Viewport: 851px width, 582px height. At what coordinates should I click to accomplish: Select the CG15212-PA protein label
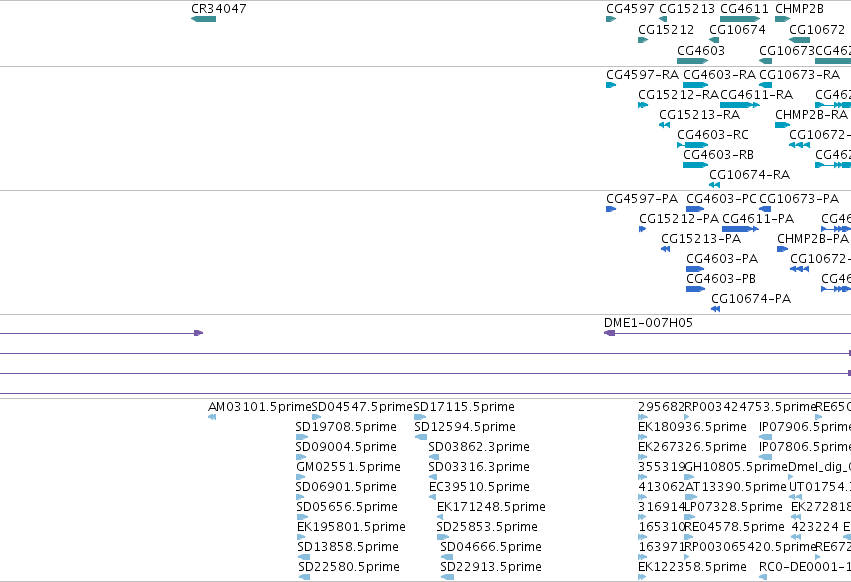(x=679, y=219)
